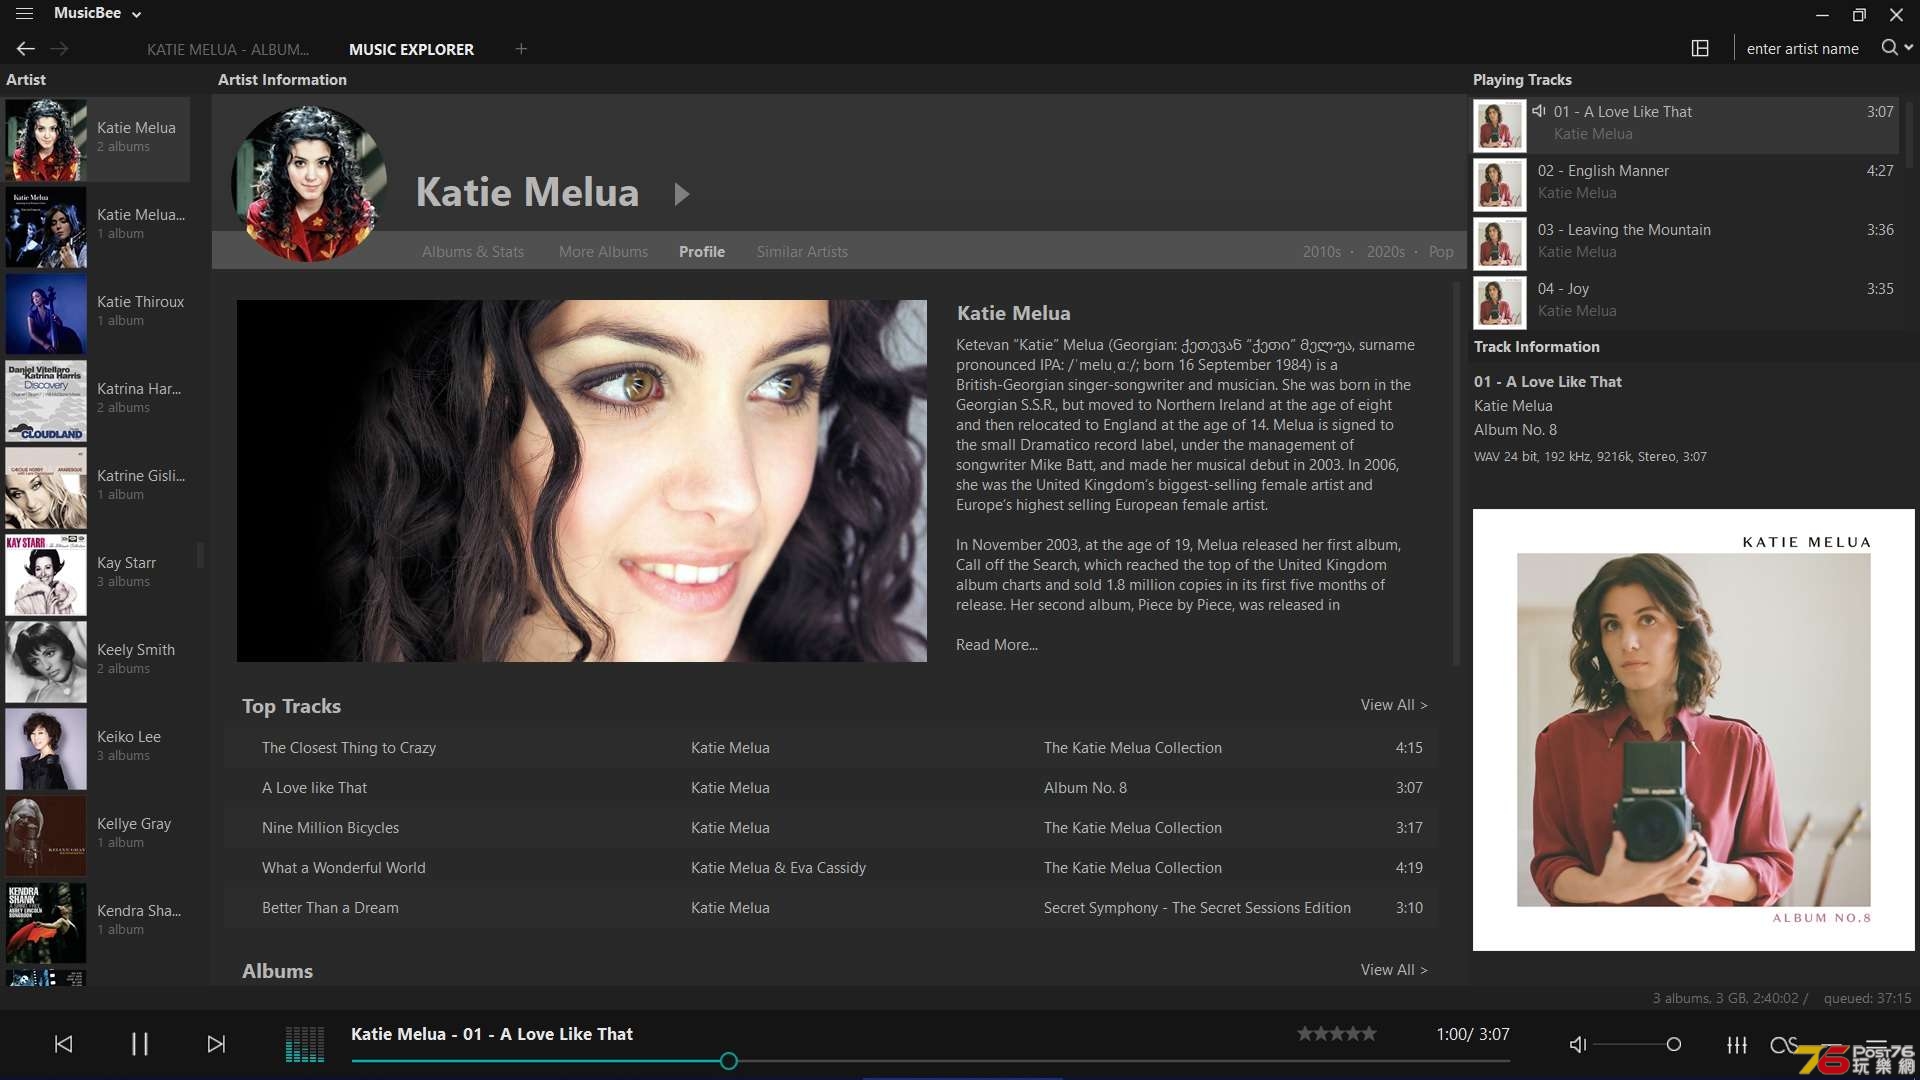Skip to the next track
Viewport: 1920px width, 1080px height.
216,1044
